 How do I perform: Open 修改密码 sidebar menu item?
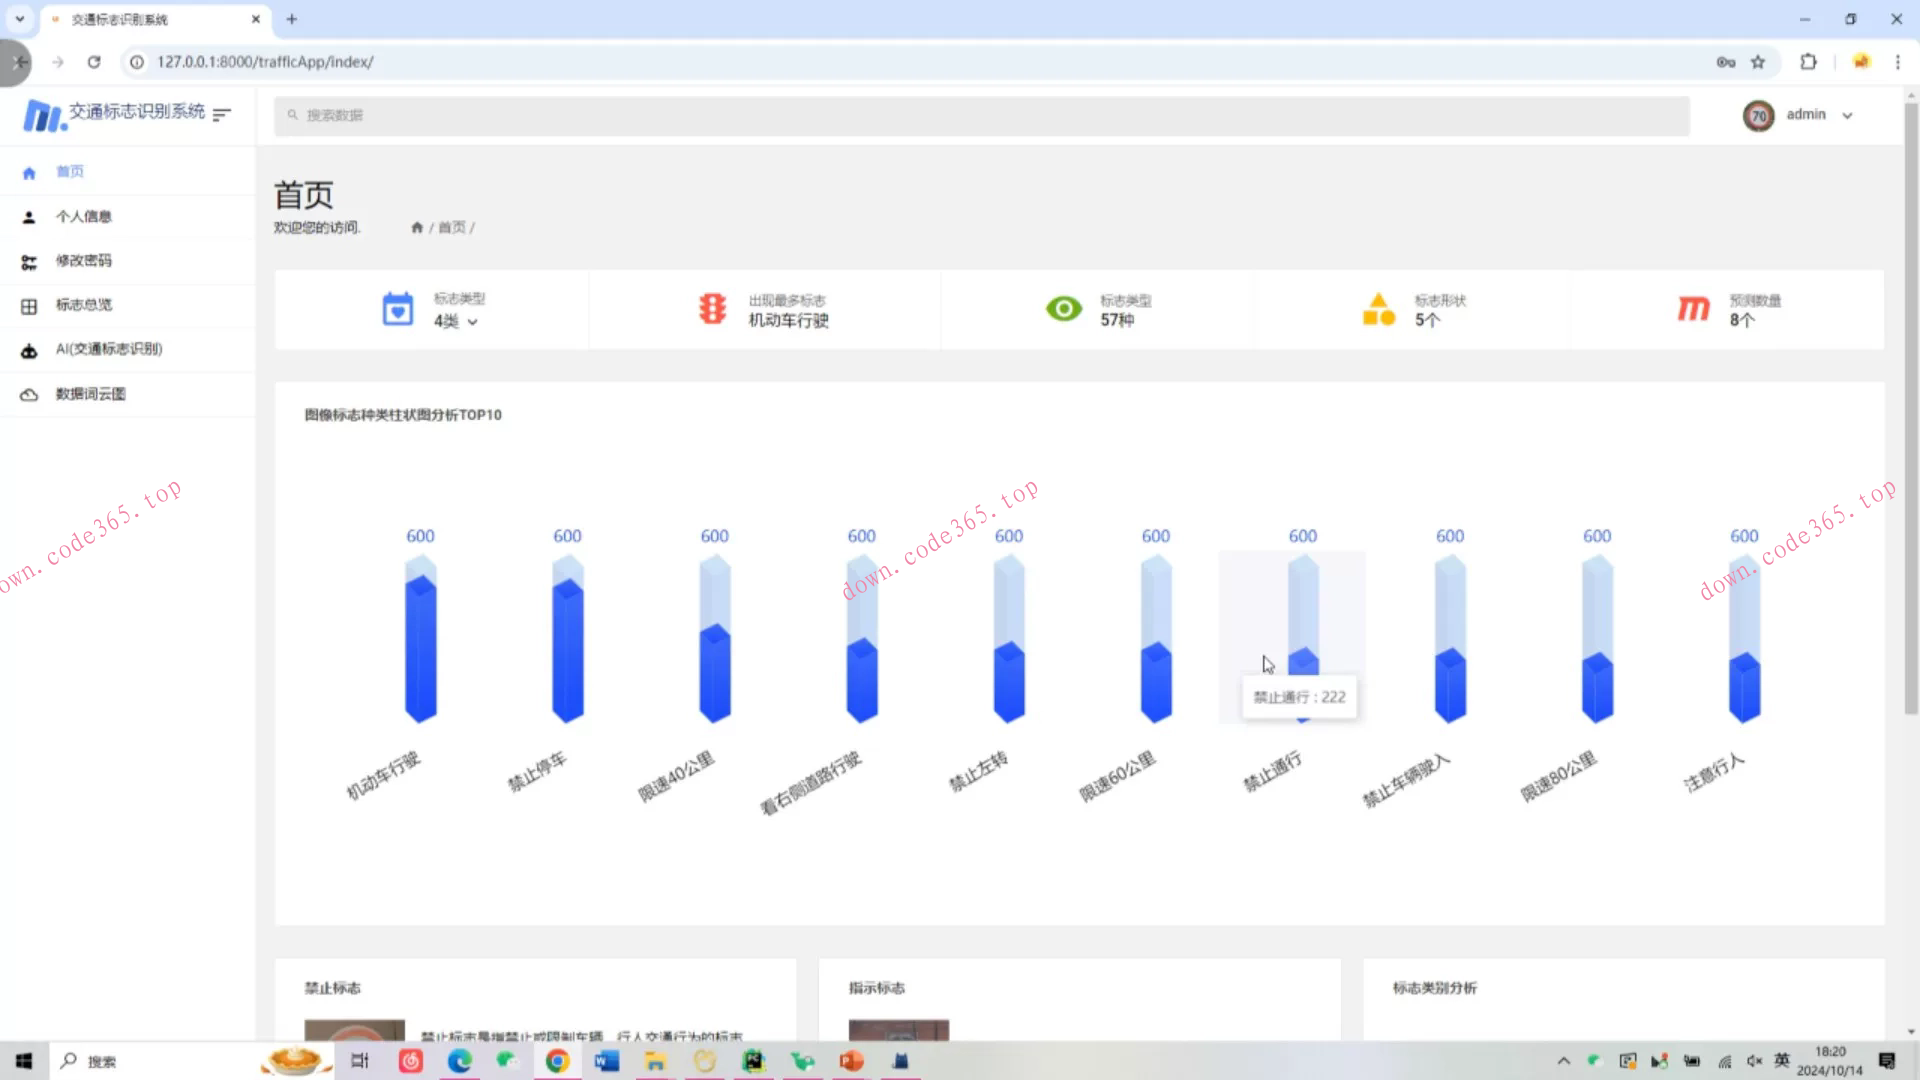click(x=83, y=261)
